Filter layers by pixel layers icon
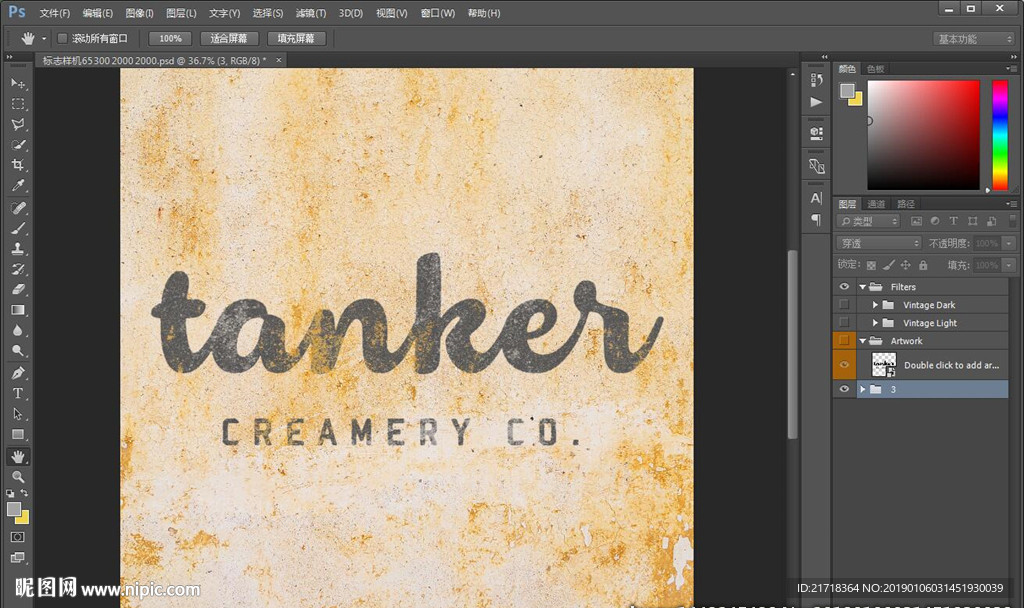1024x608 pixels. (916, 221)
